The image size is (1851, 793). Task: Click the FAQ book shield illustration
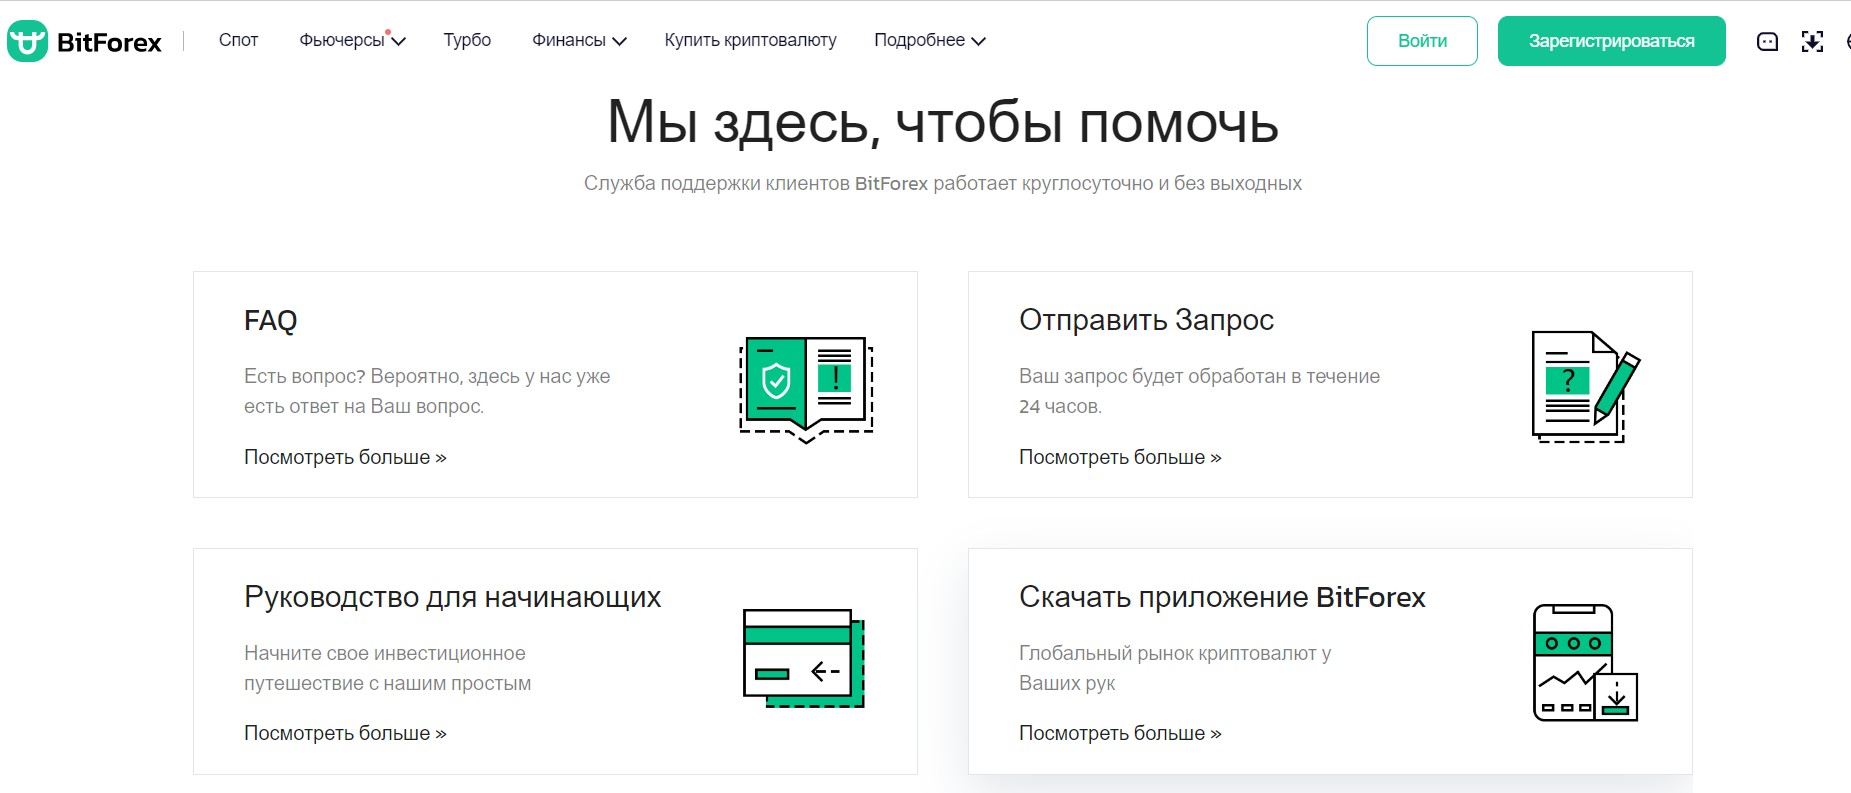[806, 390]
